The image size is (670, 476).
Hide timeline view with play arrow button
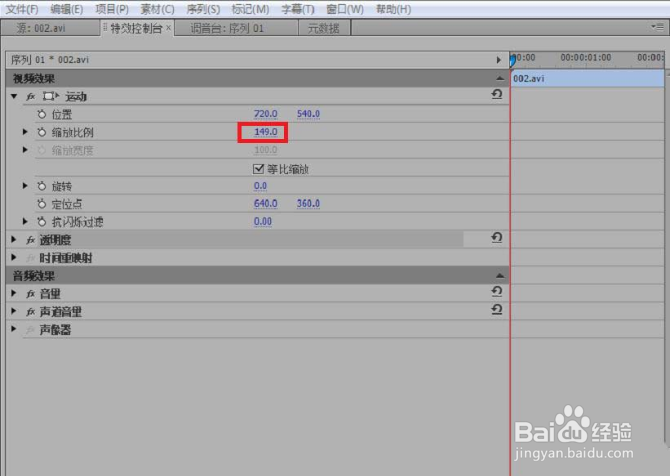pos(499,60)
